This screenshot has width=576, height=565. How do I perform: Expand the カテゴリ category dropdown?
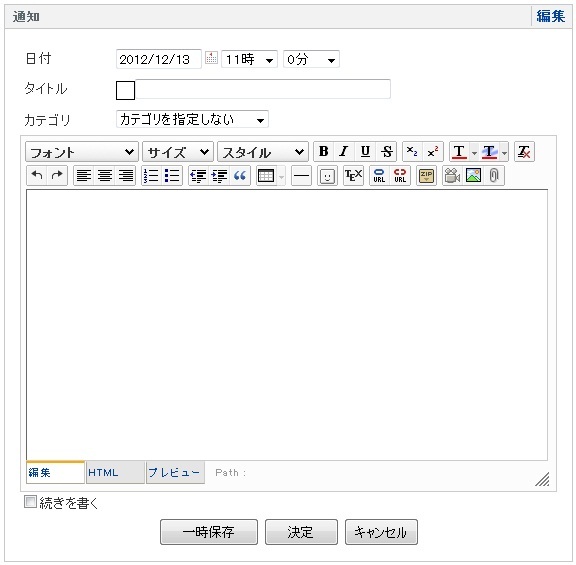[x=192, y=119]
